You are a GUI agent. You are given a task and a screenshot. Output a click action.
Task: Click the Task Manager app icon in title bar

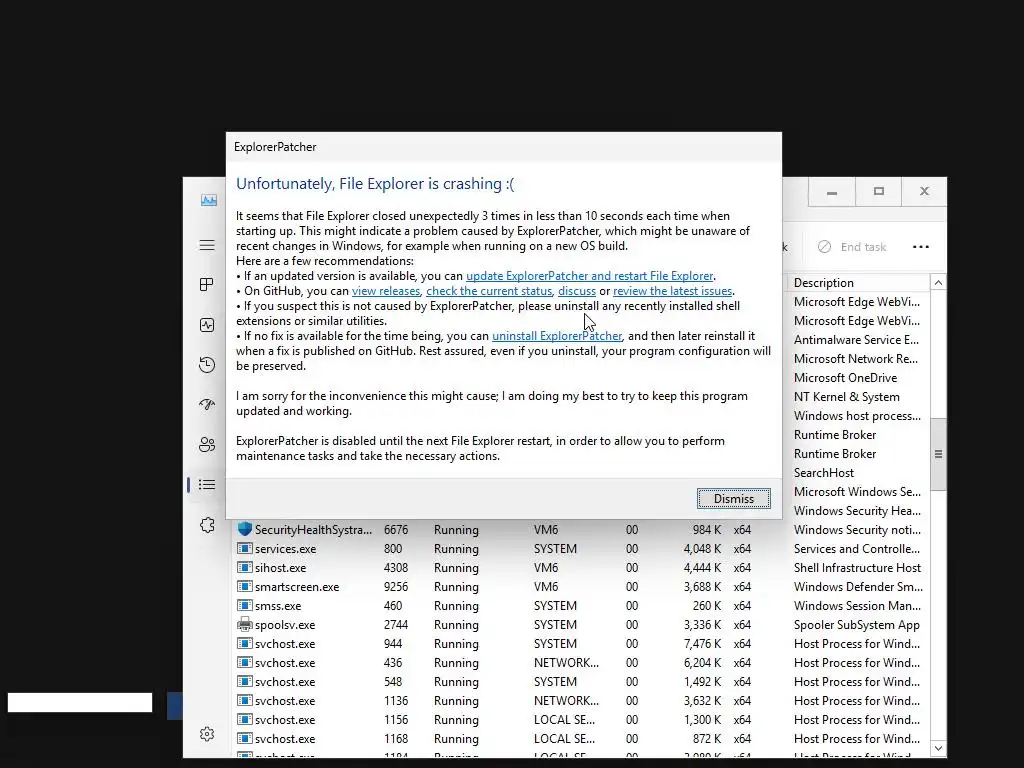click(x=209, y=200)
